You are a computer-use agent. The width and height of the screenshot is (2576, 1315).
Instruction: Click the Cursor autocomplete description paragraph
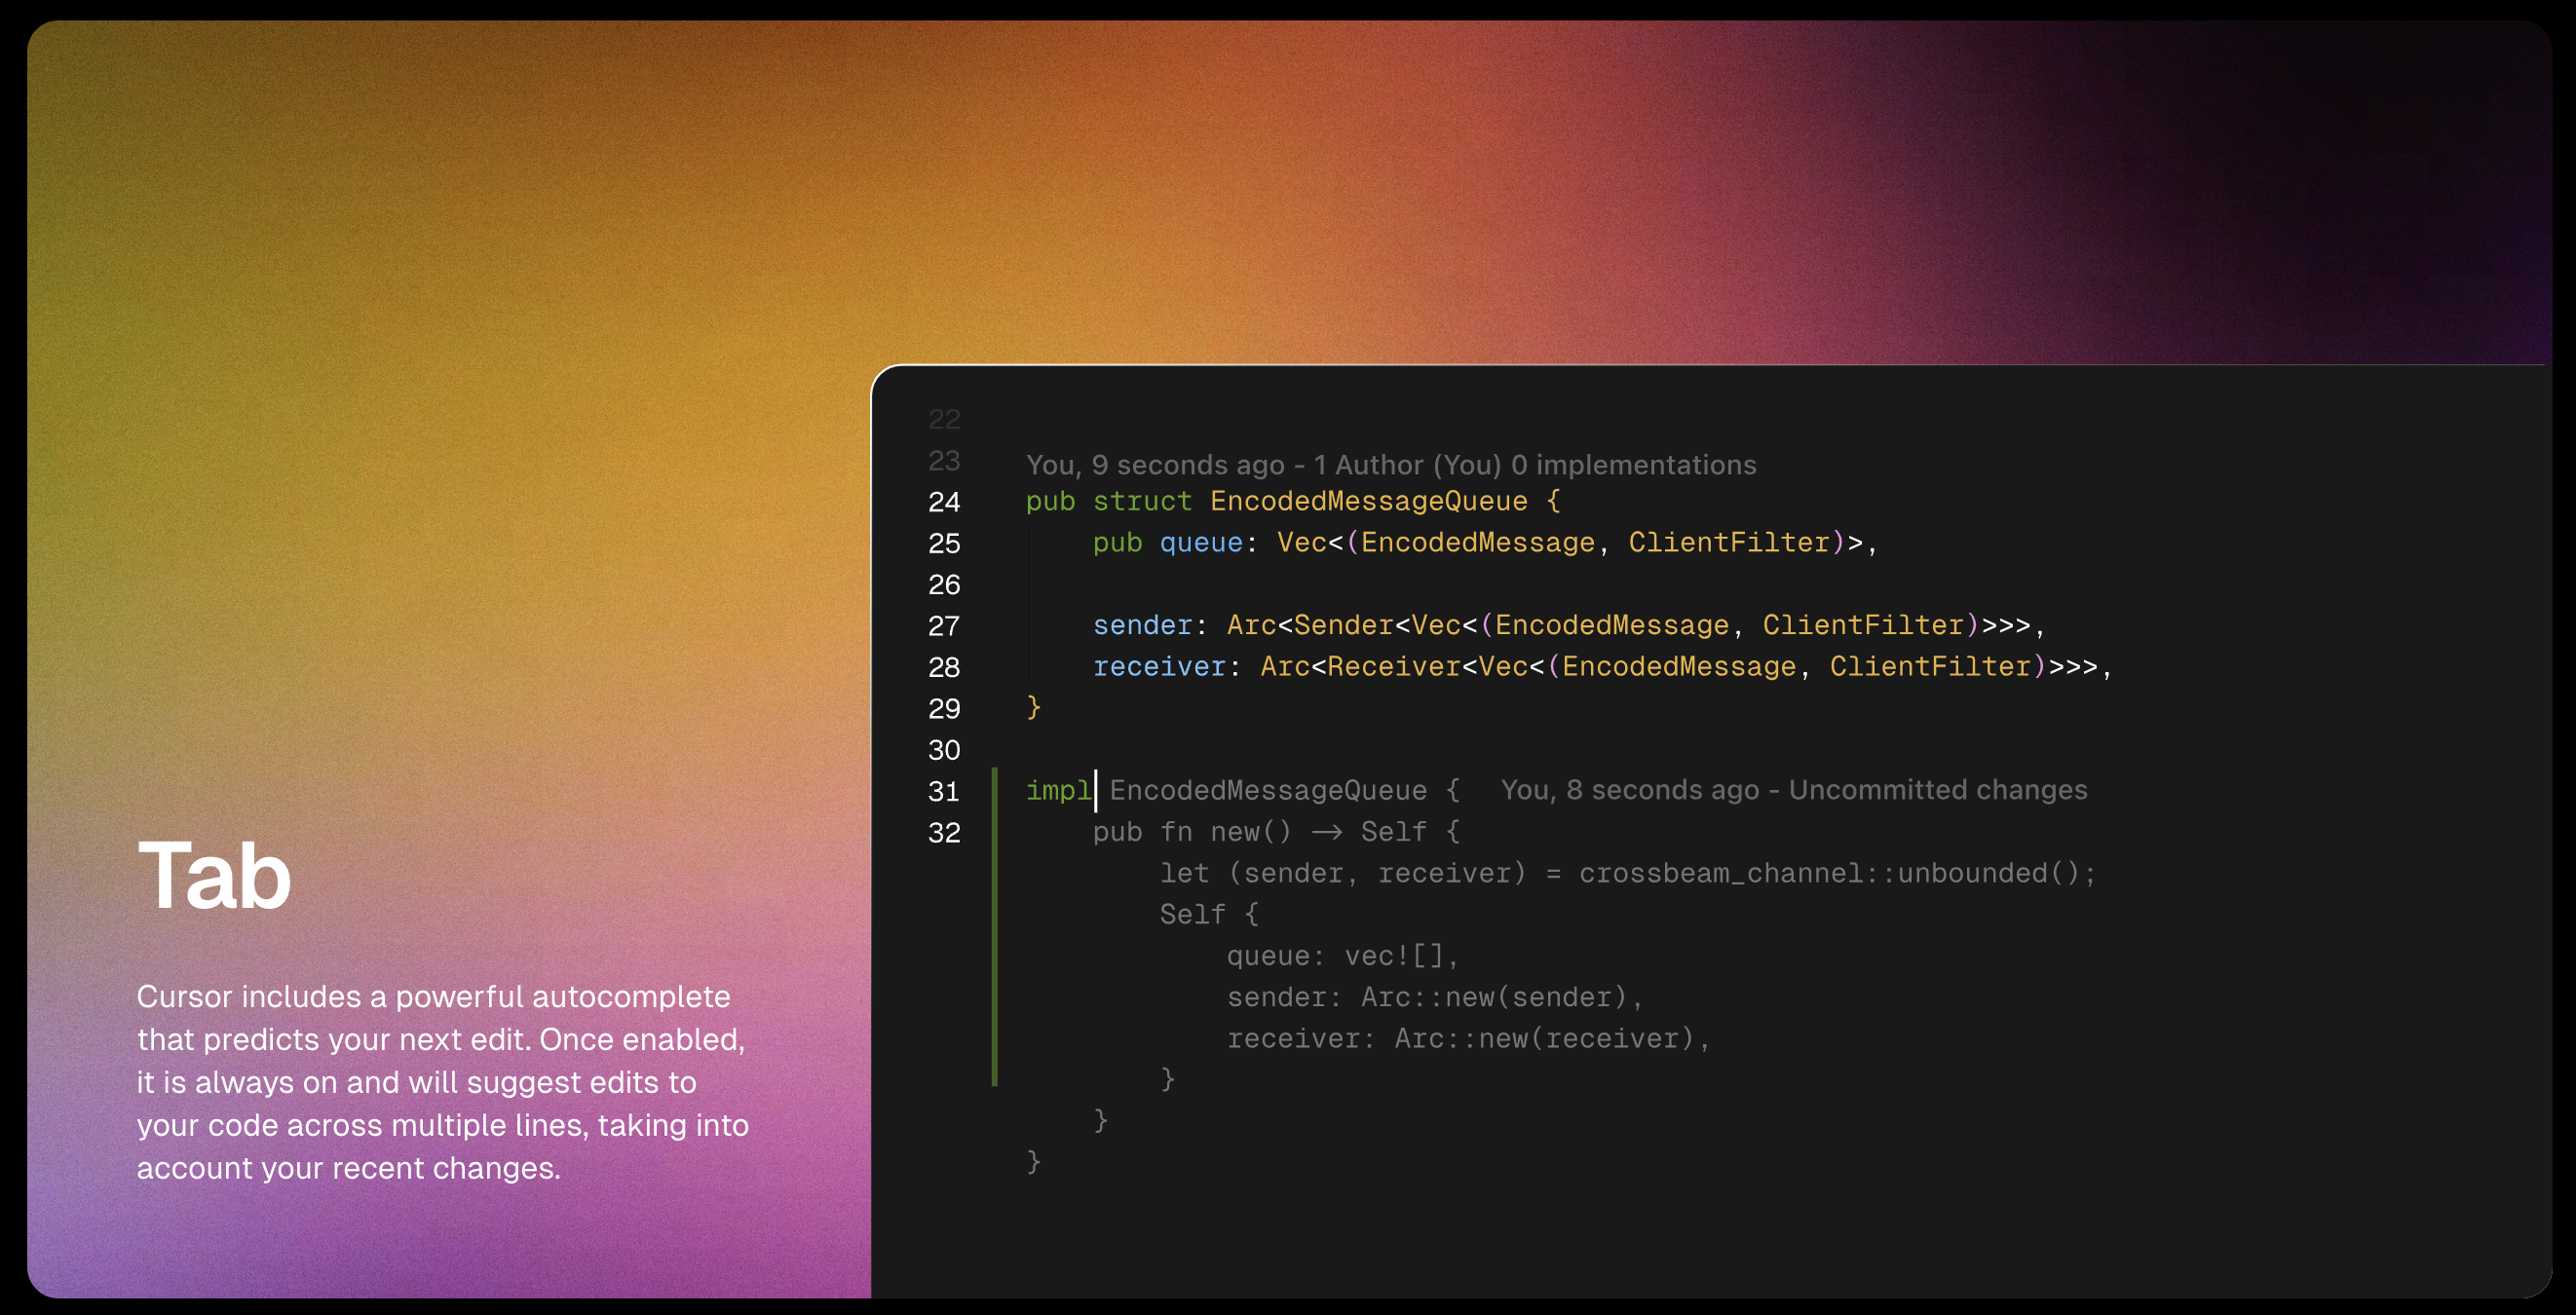pyautogui.click(x=442, y=1082)
